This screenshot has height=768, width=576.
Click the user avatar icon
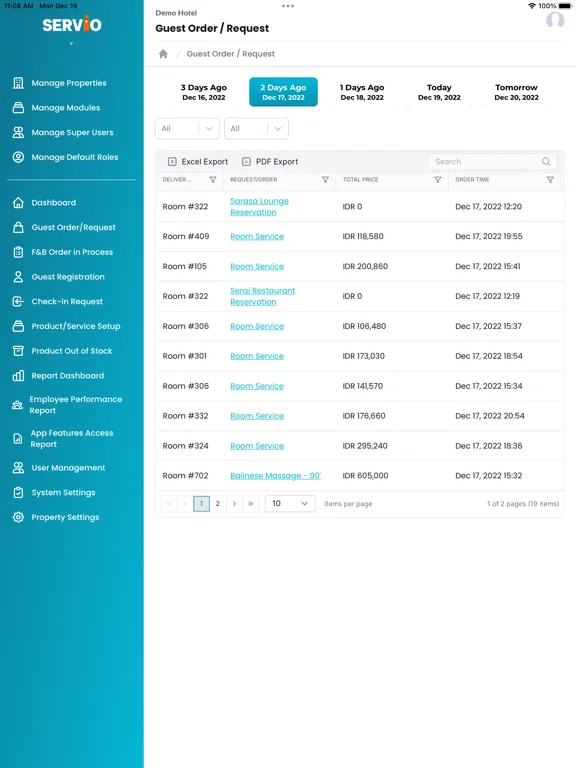click(555, 20)
